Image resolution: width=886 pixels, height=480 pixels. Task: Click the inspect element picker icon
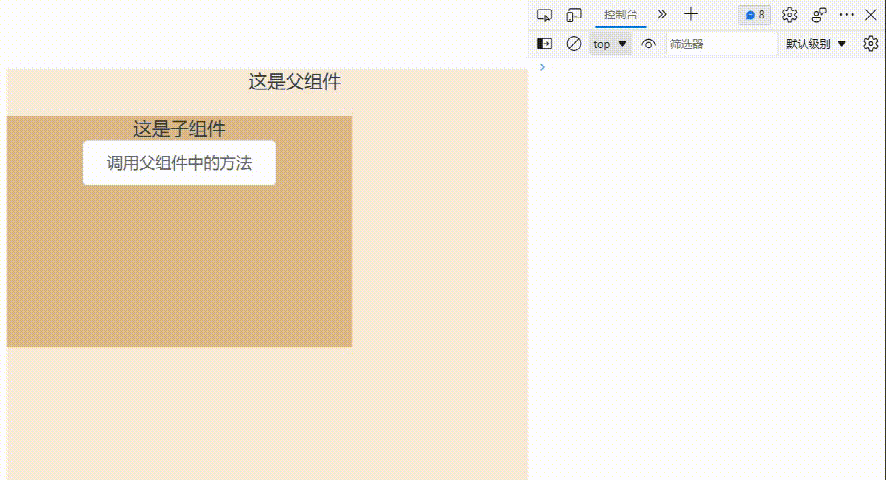[544, 15]
